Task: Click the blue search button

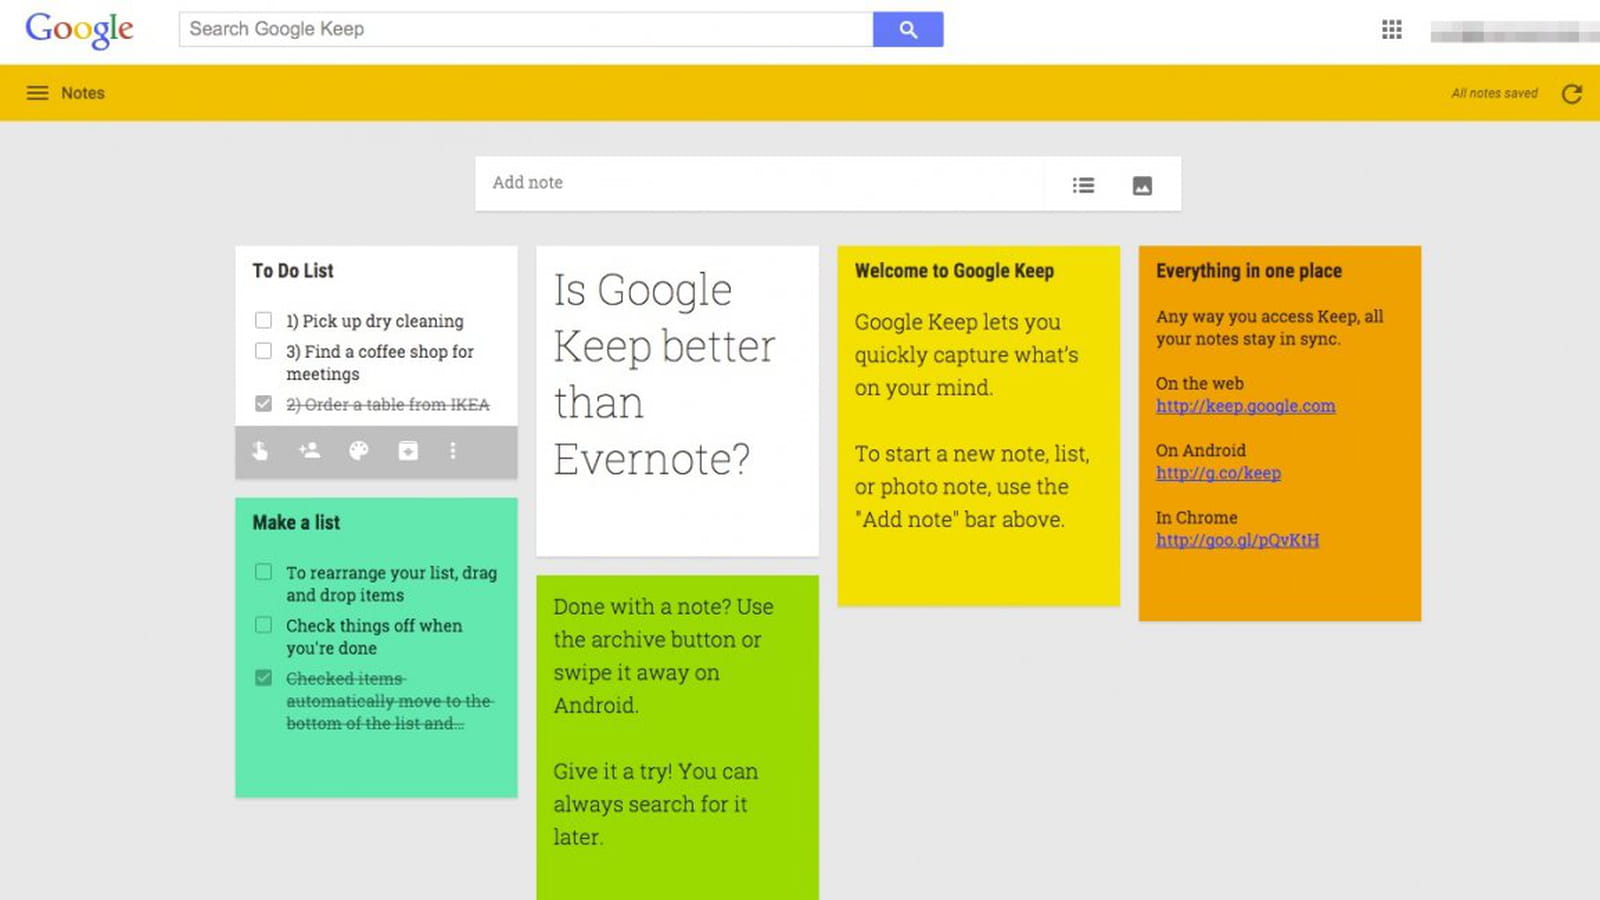Action: pos(908,29)
